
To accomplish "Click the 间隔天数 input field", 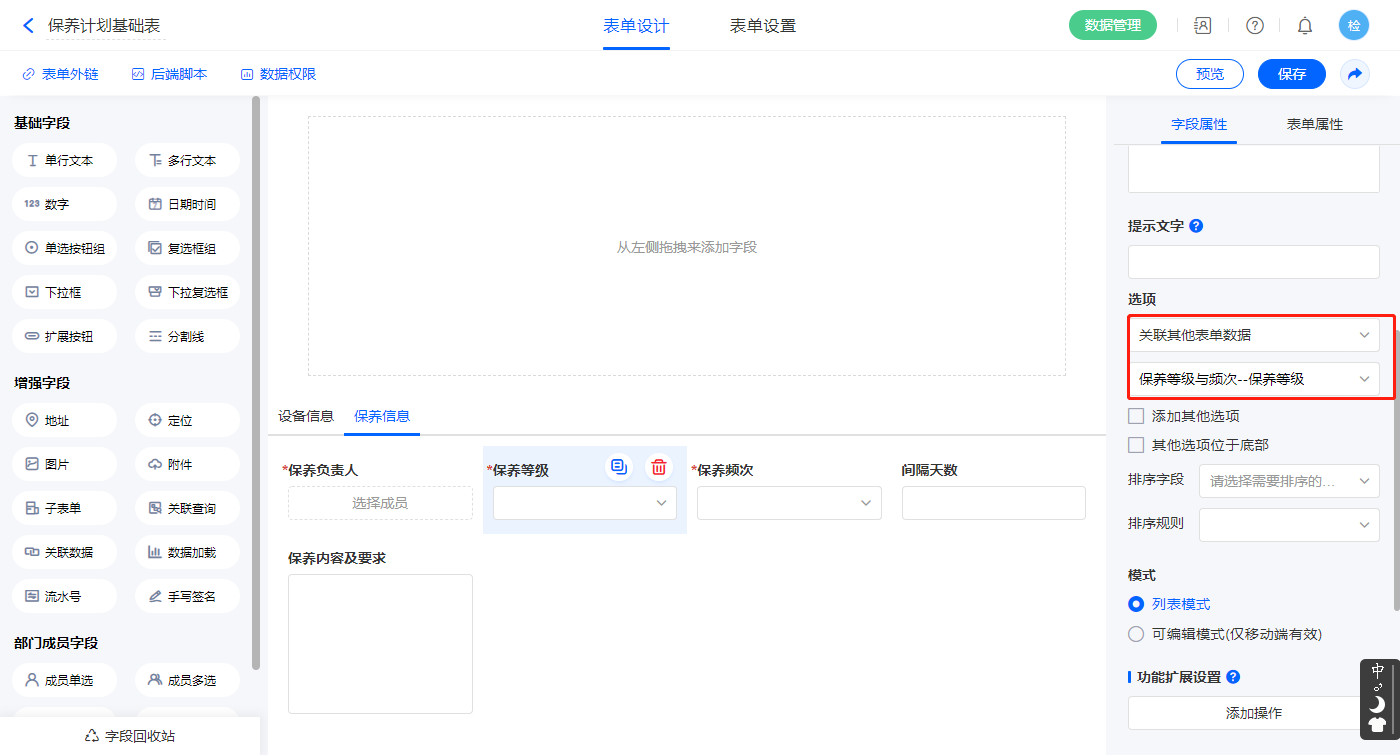I will pyautogui.click(x=993, y=503).
